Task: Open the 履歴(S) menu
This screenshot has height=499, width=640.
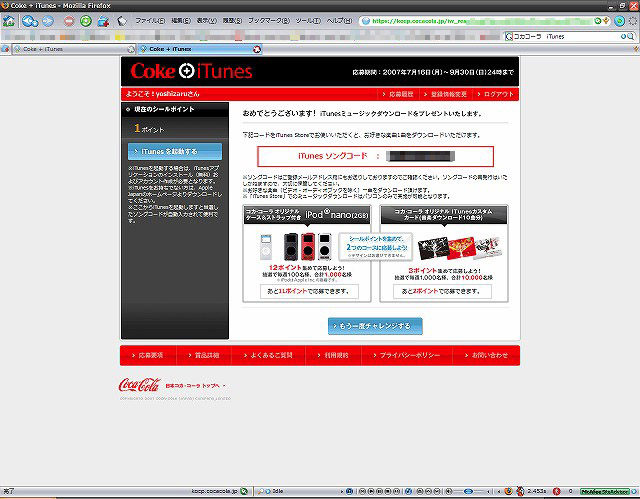Action: [232, 20]
